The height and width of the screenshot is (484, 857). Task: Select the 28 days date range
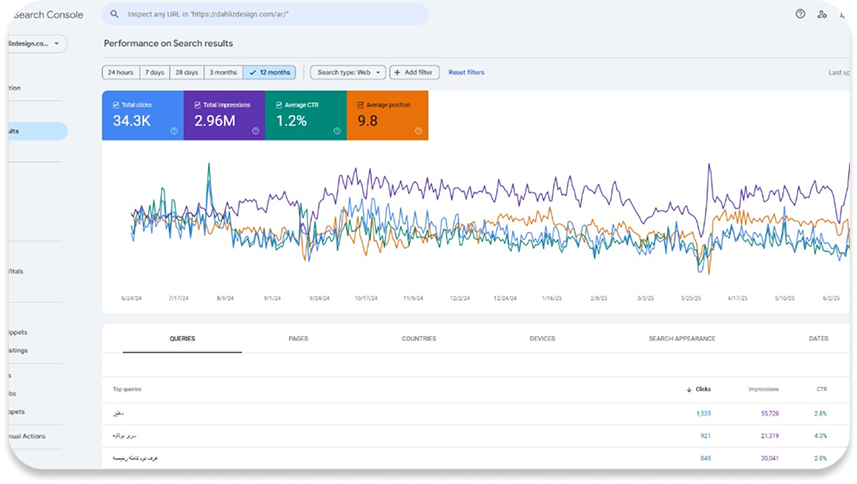tap(187, 72)
